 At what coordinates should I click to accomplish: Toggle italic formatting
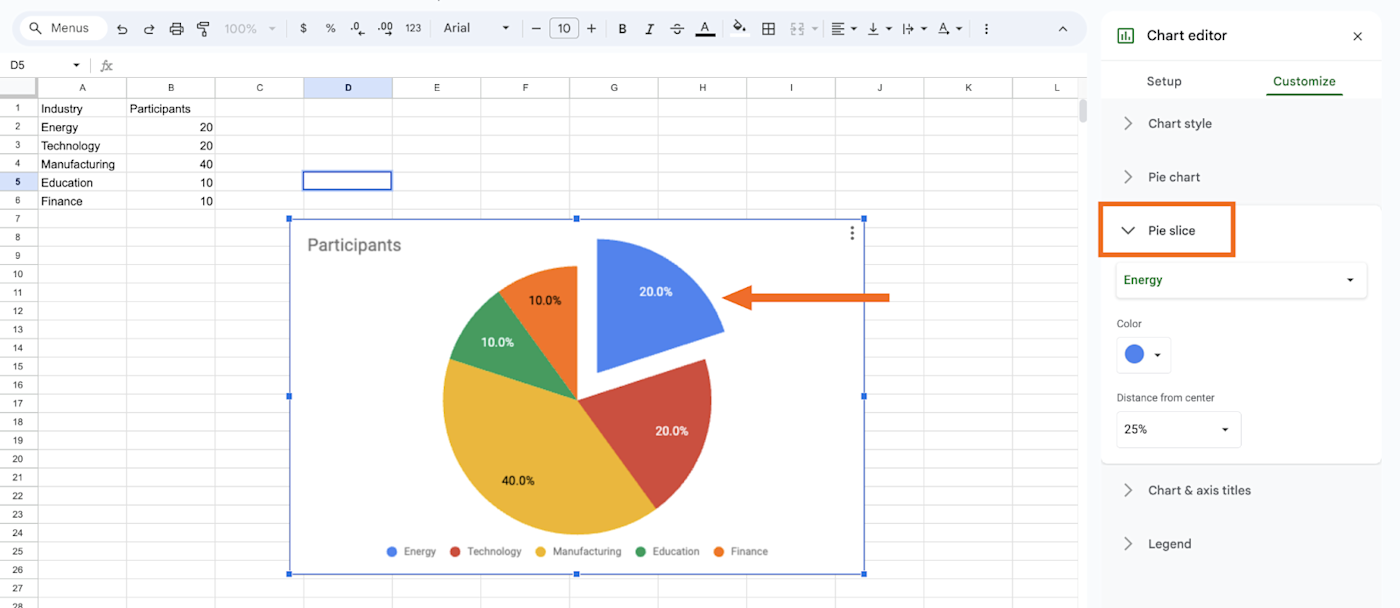[650, 29]
